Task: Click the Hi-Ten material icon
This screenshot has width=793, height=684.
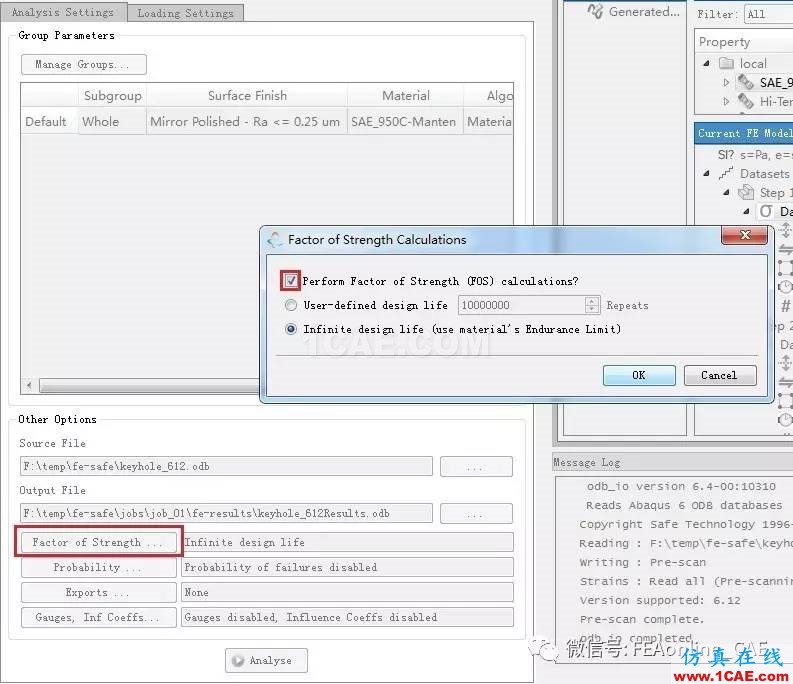Action: (745, 101)
